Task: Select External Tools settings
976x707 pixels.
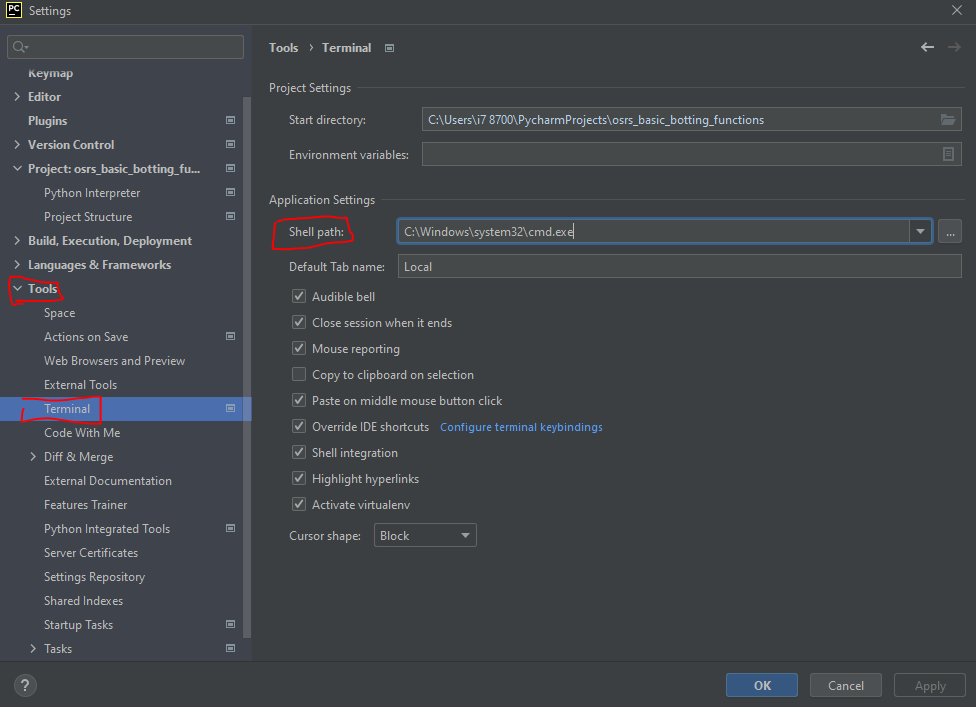Action: [x=80, y=385]
